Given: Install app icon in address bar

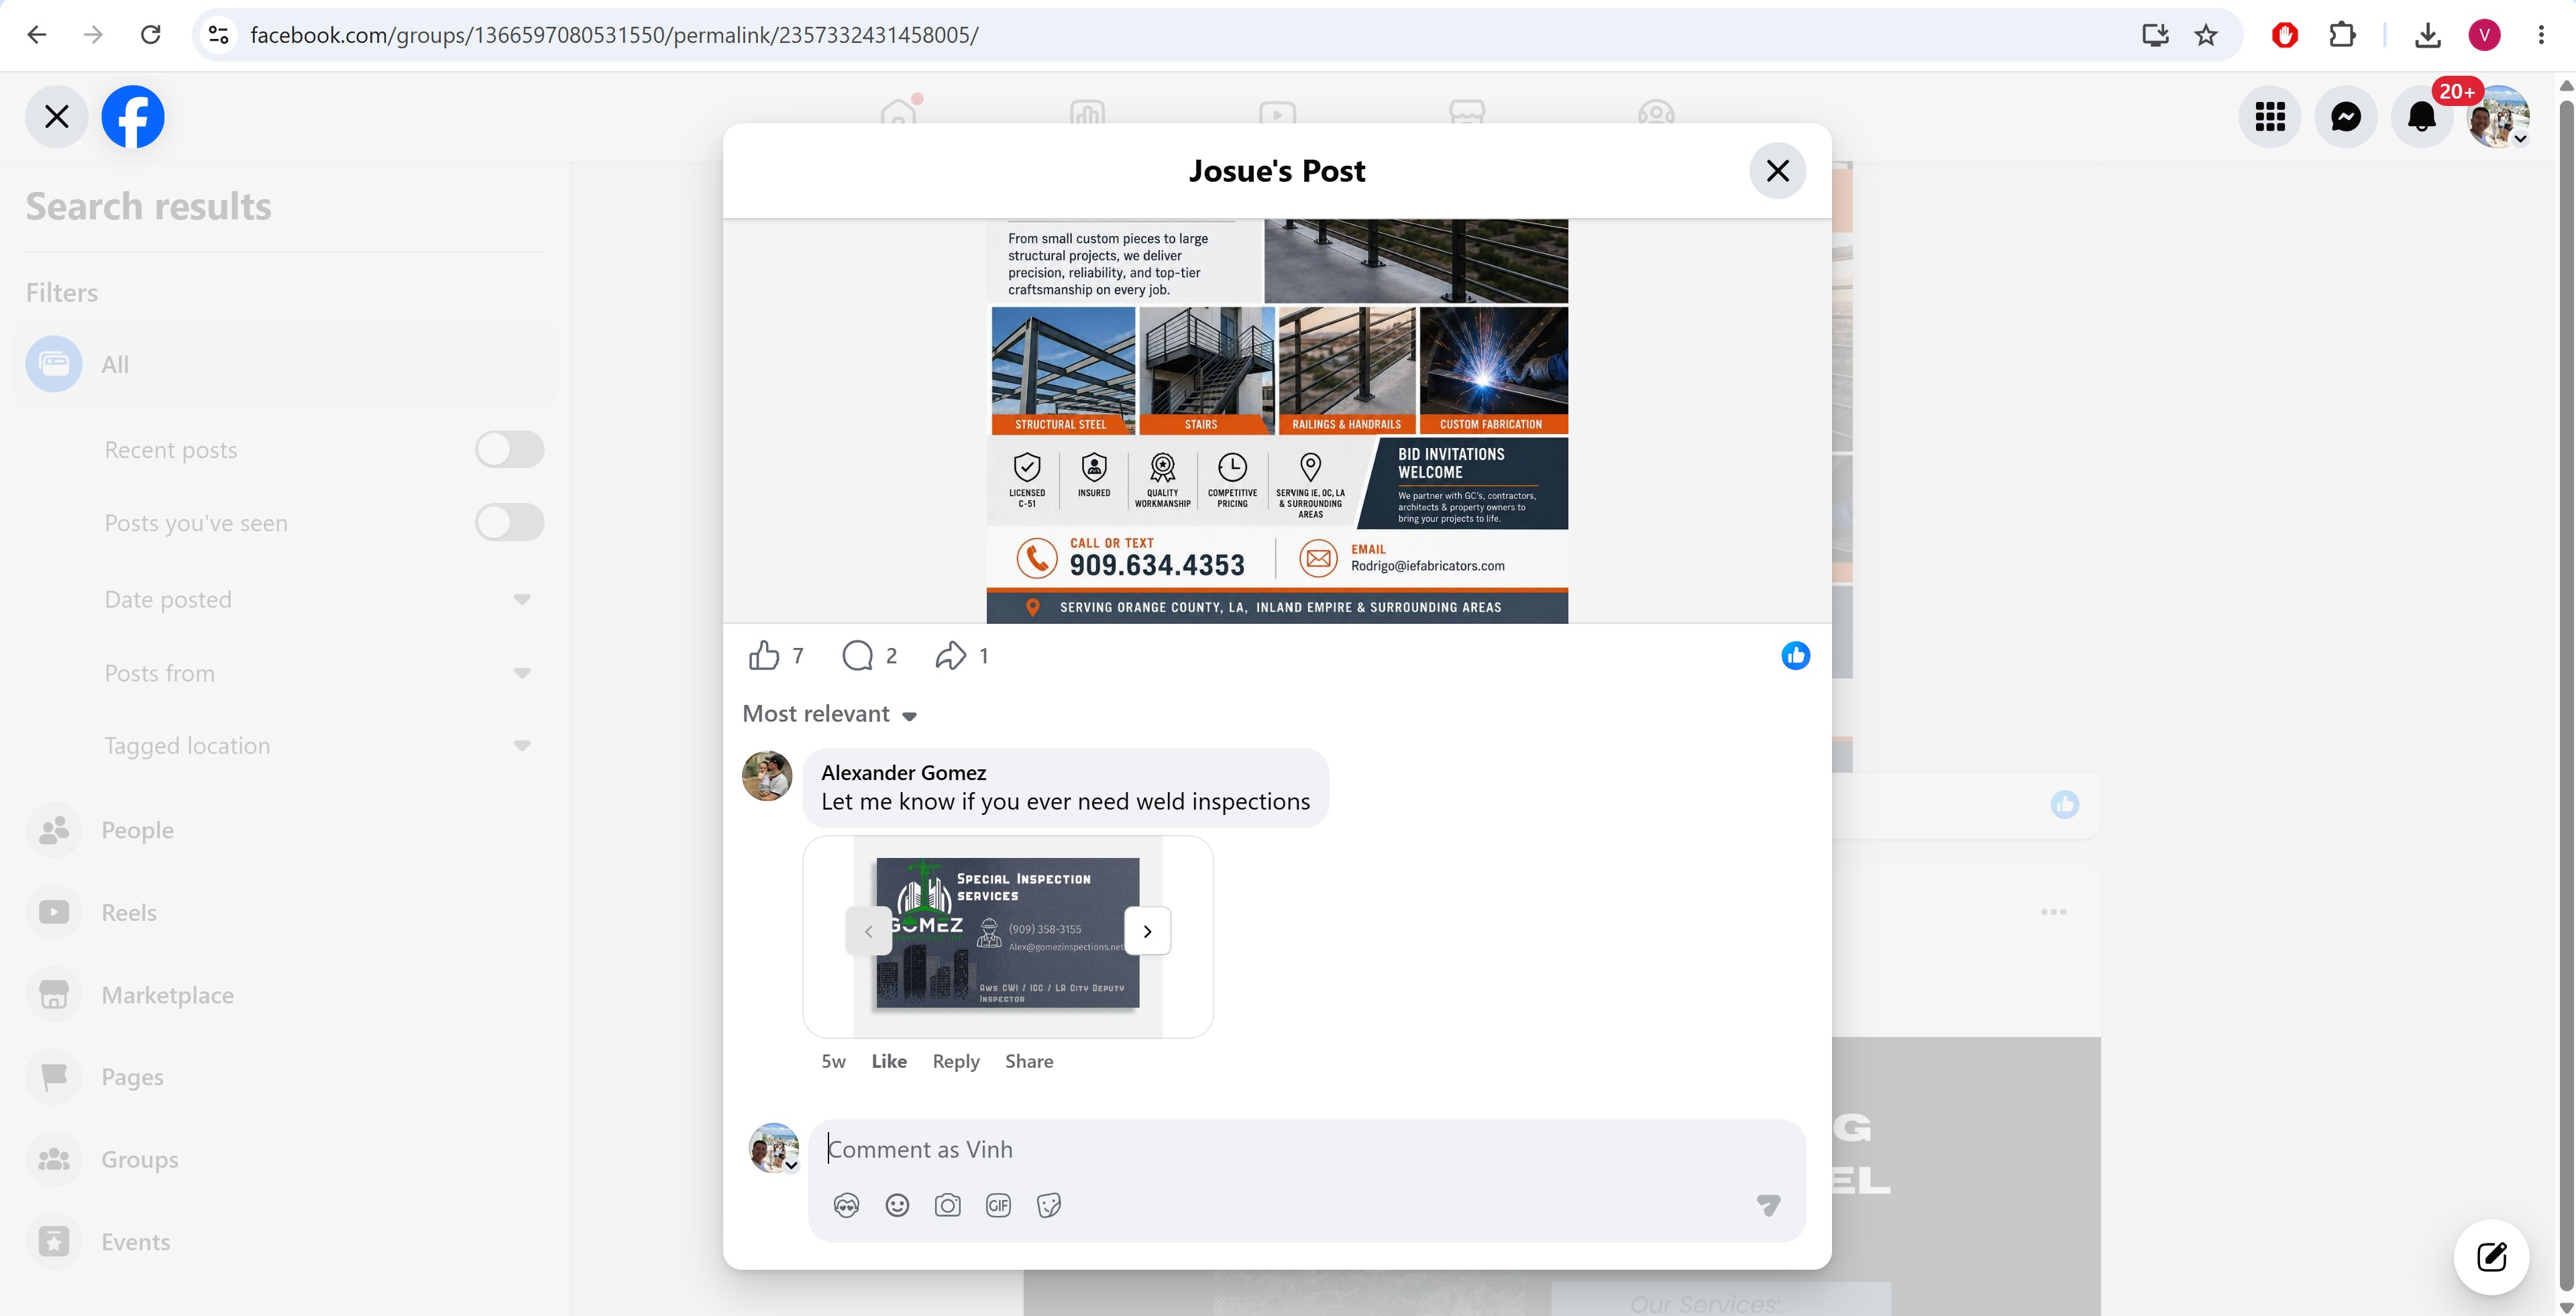Looking at the screenshot, I should click(x=2155, y=35).
